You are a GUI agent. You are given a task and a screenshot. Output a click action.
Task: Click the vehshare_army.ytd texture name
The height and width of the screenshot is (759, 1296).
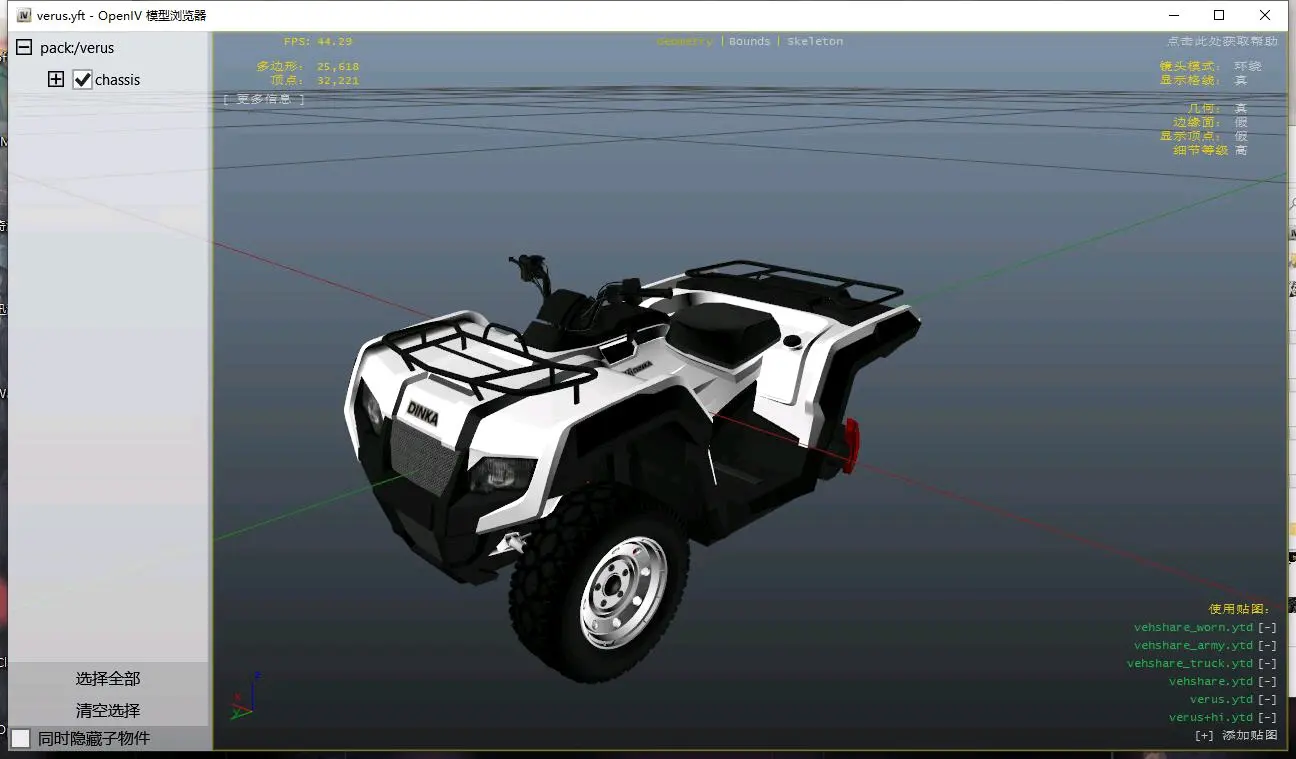pos(1193,646)
